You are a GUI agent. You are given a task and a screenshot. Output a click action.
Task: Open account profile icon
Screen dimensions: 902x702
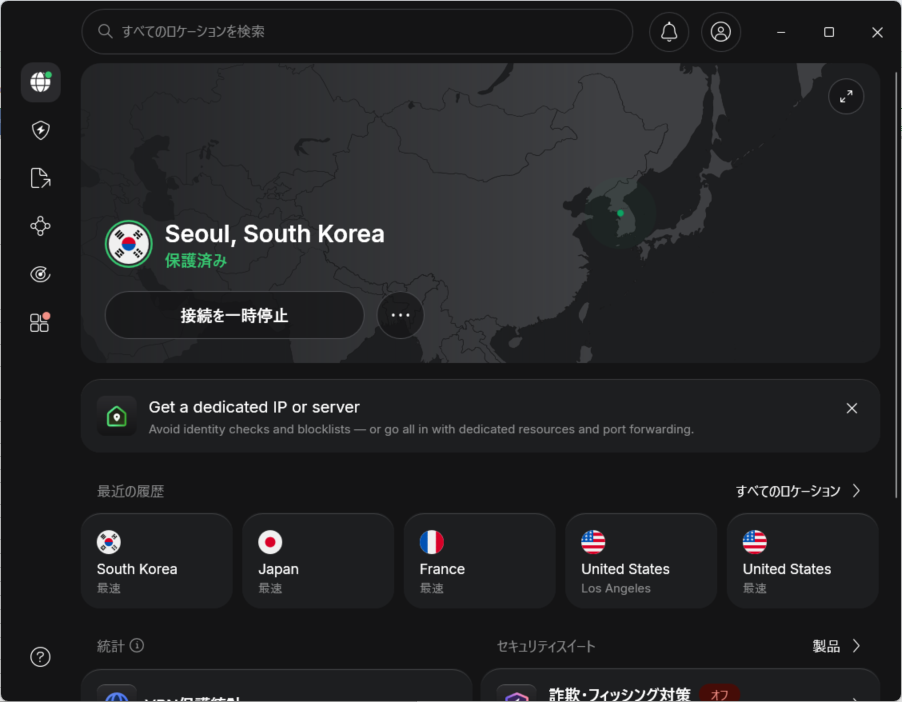pos(721,32)
